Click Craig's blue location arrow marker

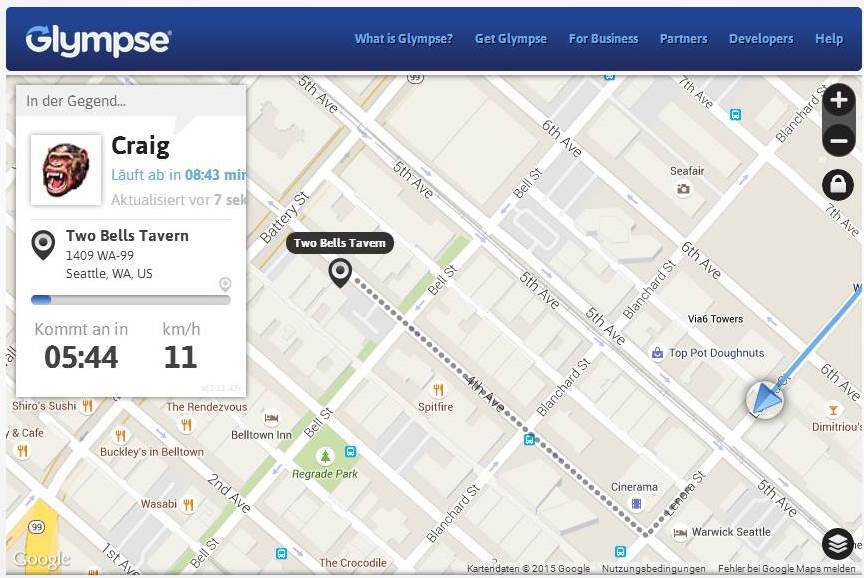(x=765, y=400)
